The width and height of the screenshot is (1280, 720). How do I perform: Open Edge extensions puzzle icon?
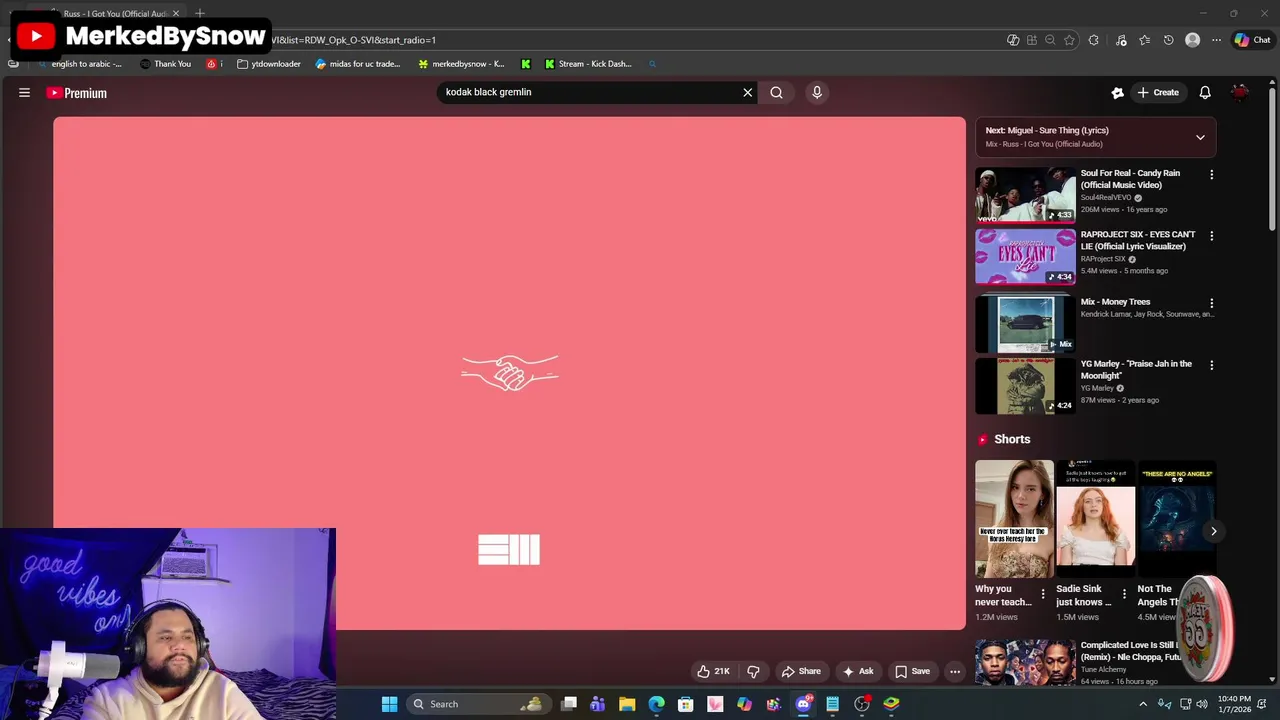pos(1093,40)
